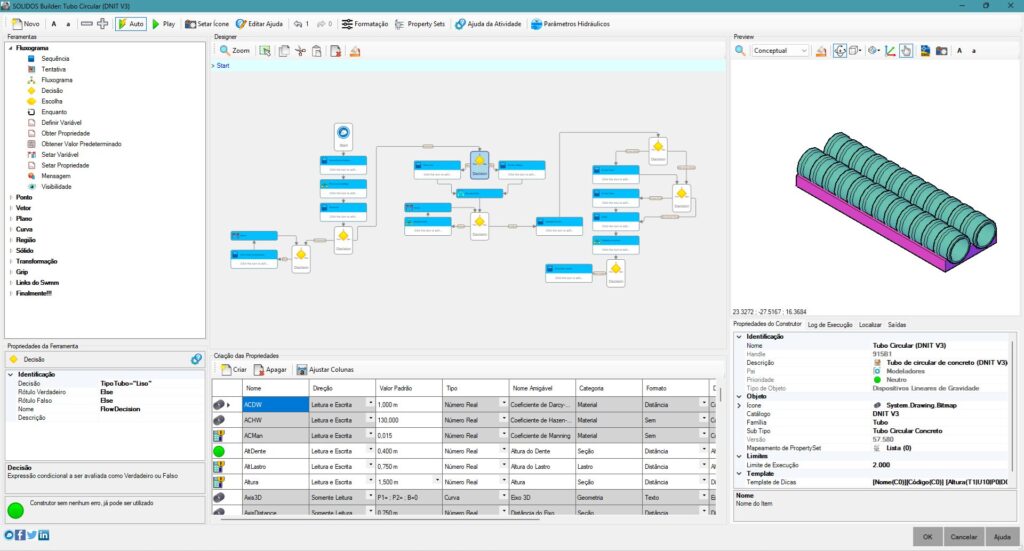Image resolution: width=1024 pixels, height=551 pixels.
Task: Click the large A font-increase icon in the top toolbar
Action: tap(54, 24)
